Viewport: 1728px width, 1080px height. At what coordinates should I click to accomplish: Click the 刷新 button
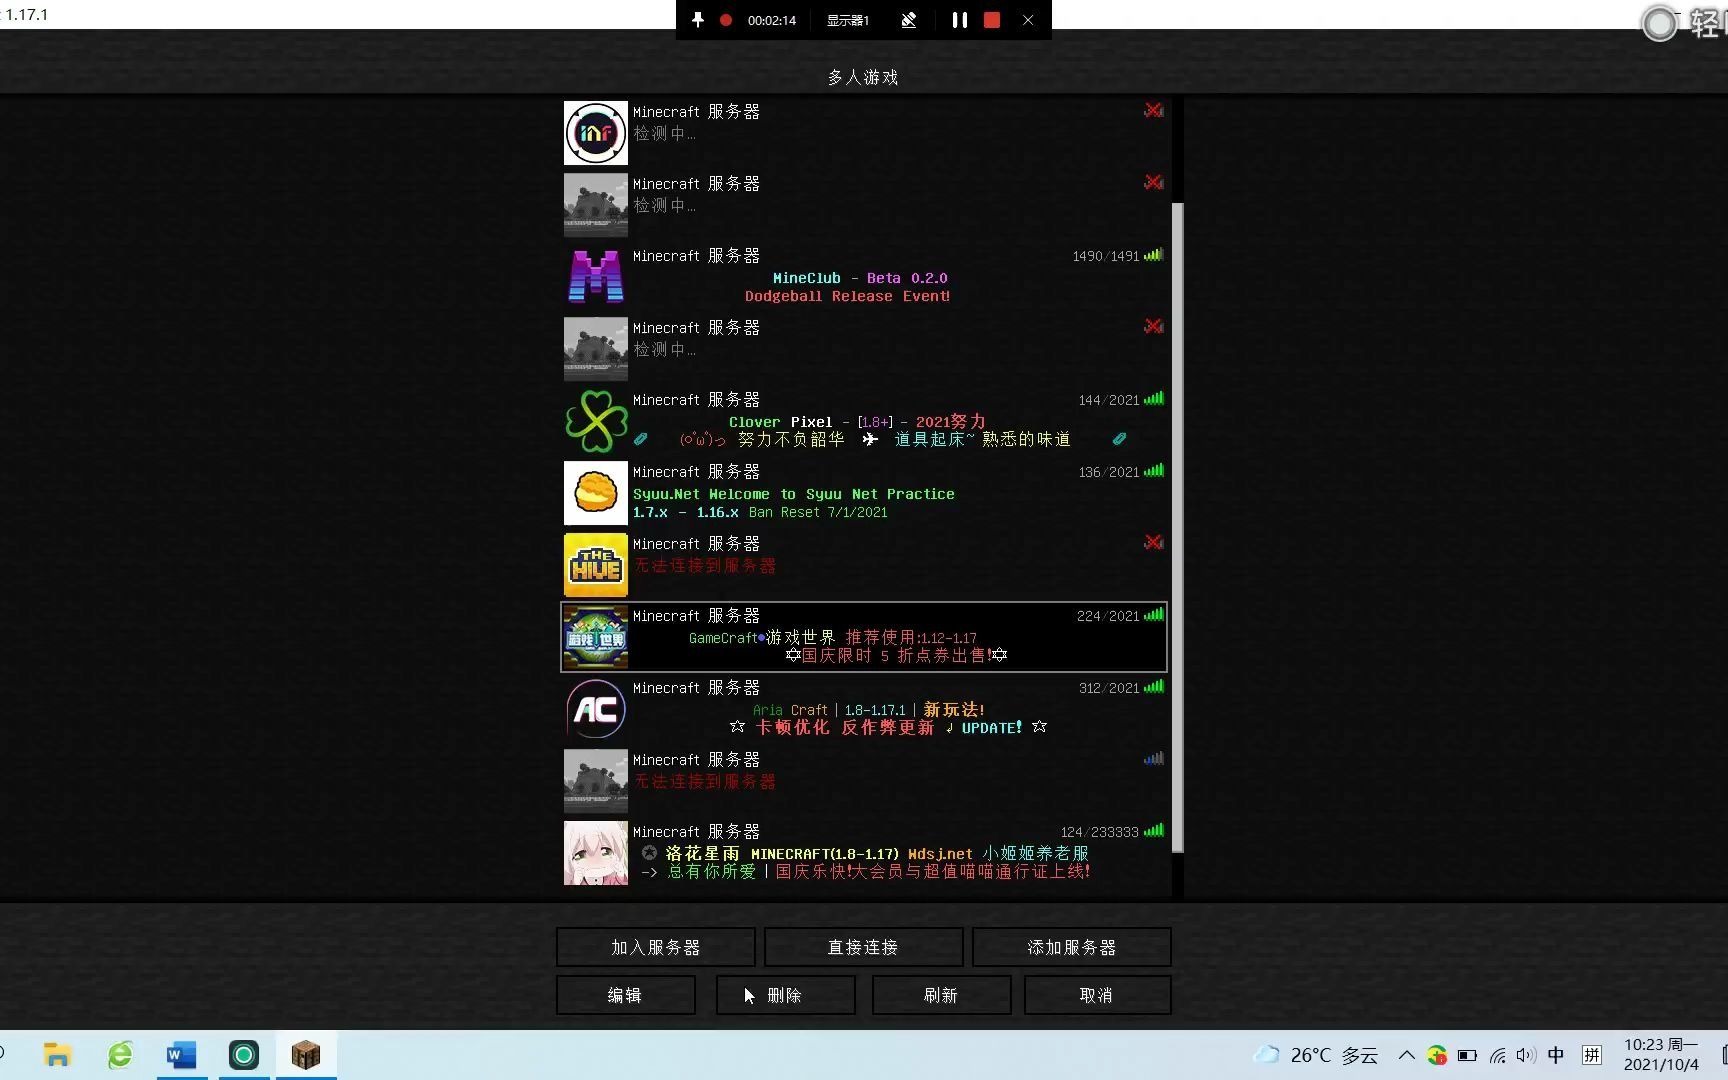(x=941, y=995)
